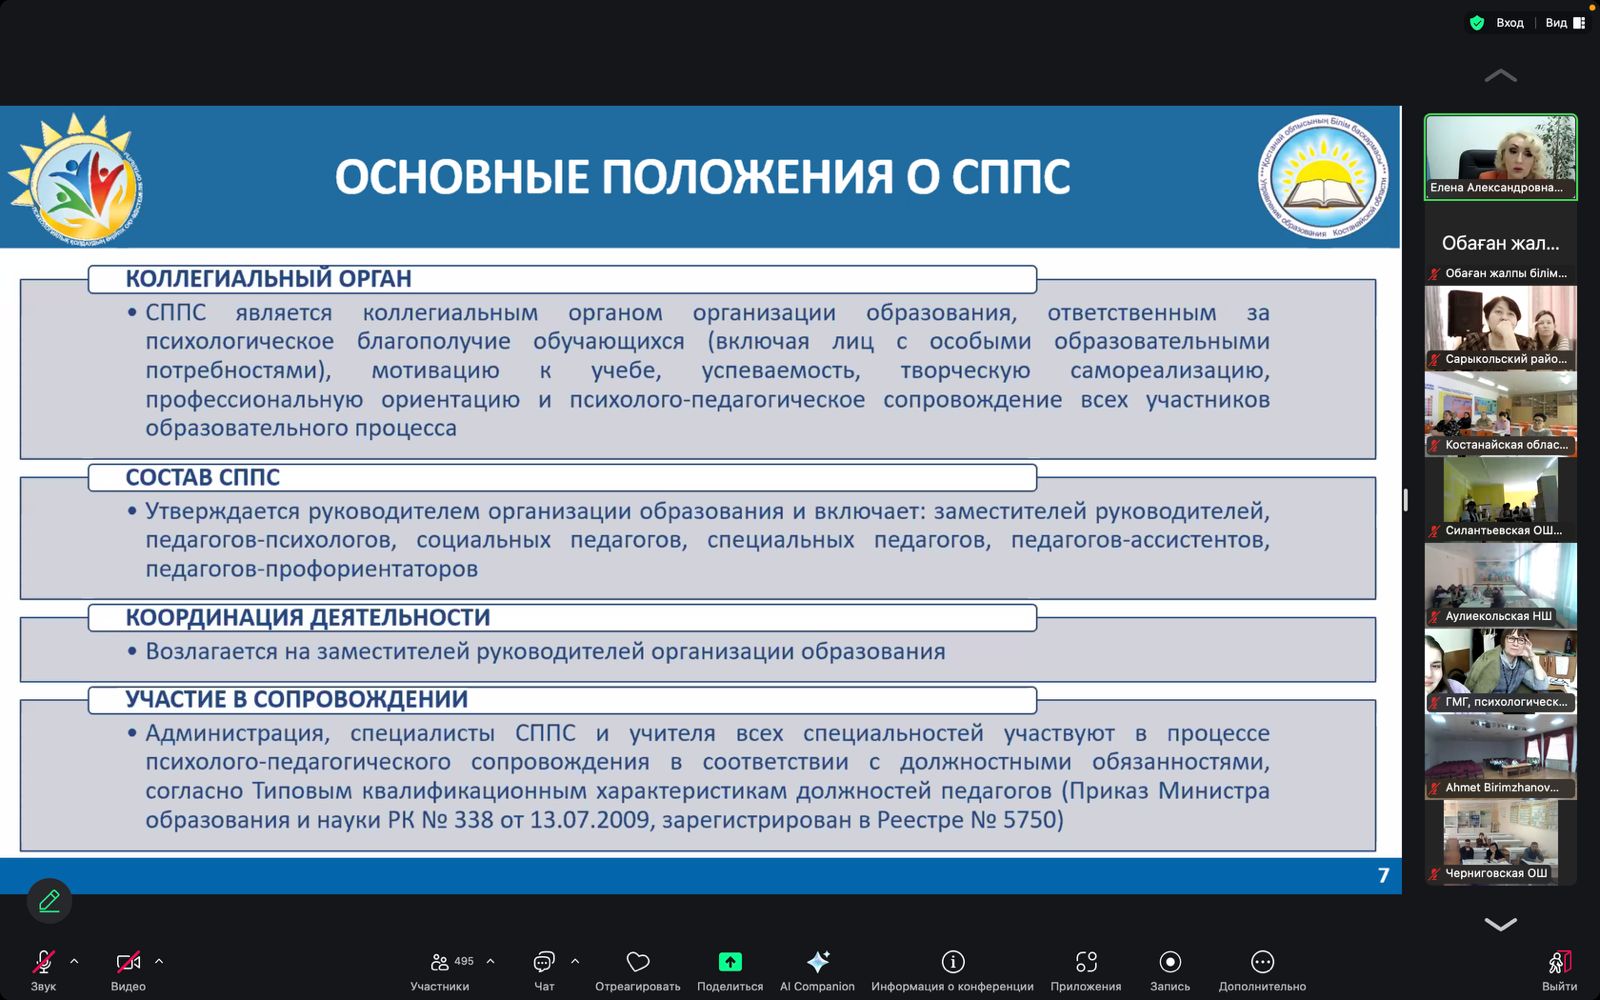Open AI Companion sparkle icon
Image resolution: width=1600 pixels, height=1000 pixels.
click(x=817, y=962)
